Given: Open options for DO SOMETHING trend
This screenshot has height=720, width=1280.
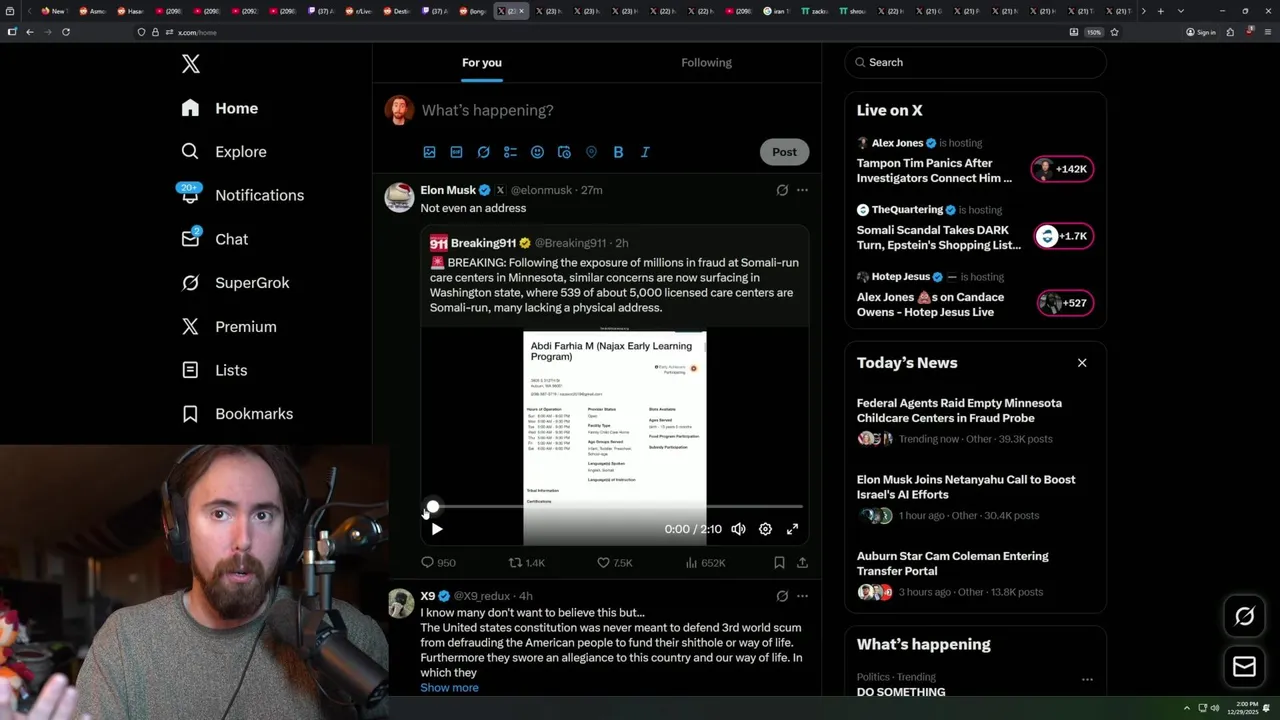Looking at the screenshot, I should pos(1087,680).
